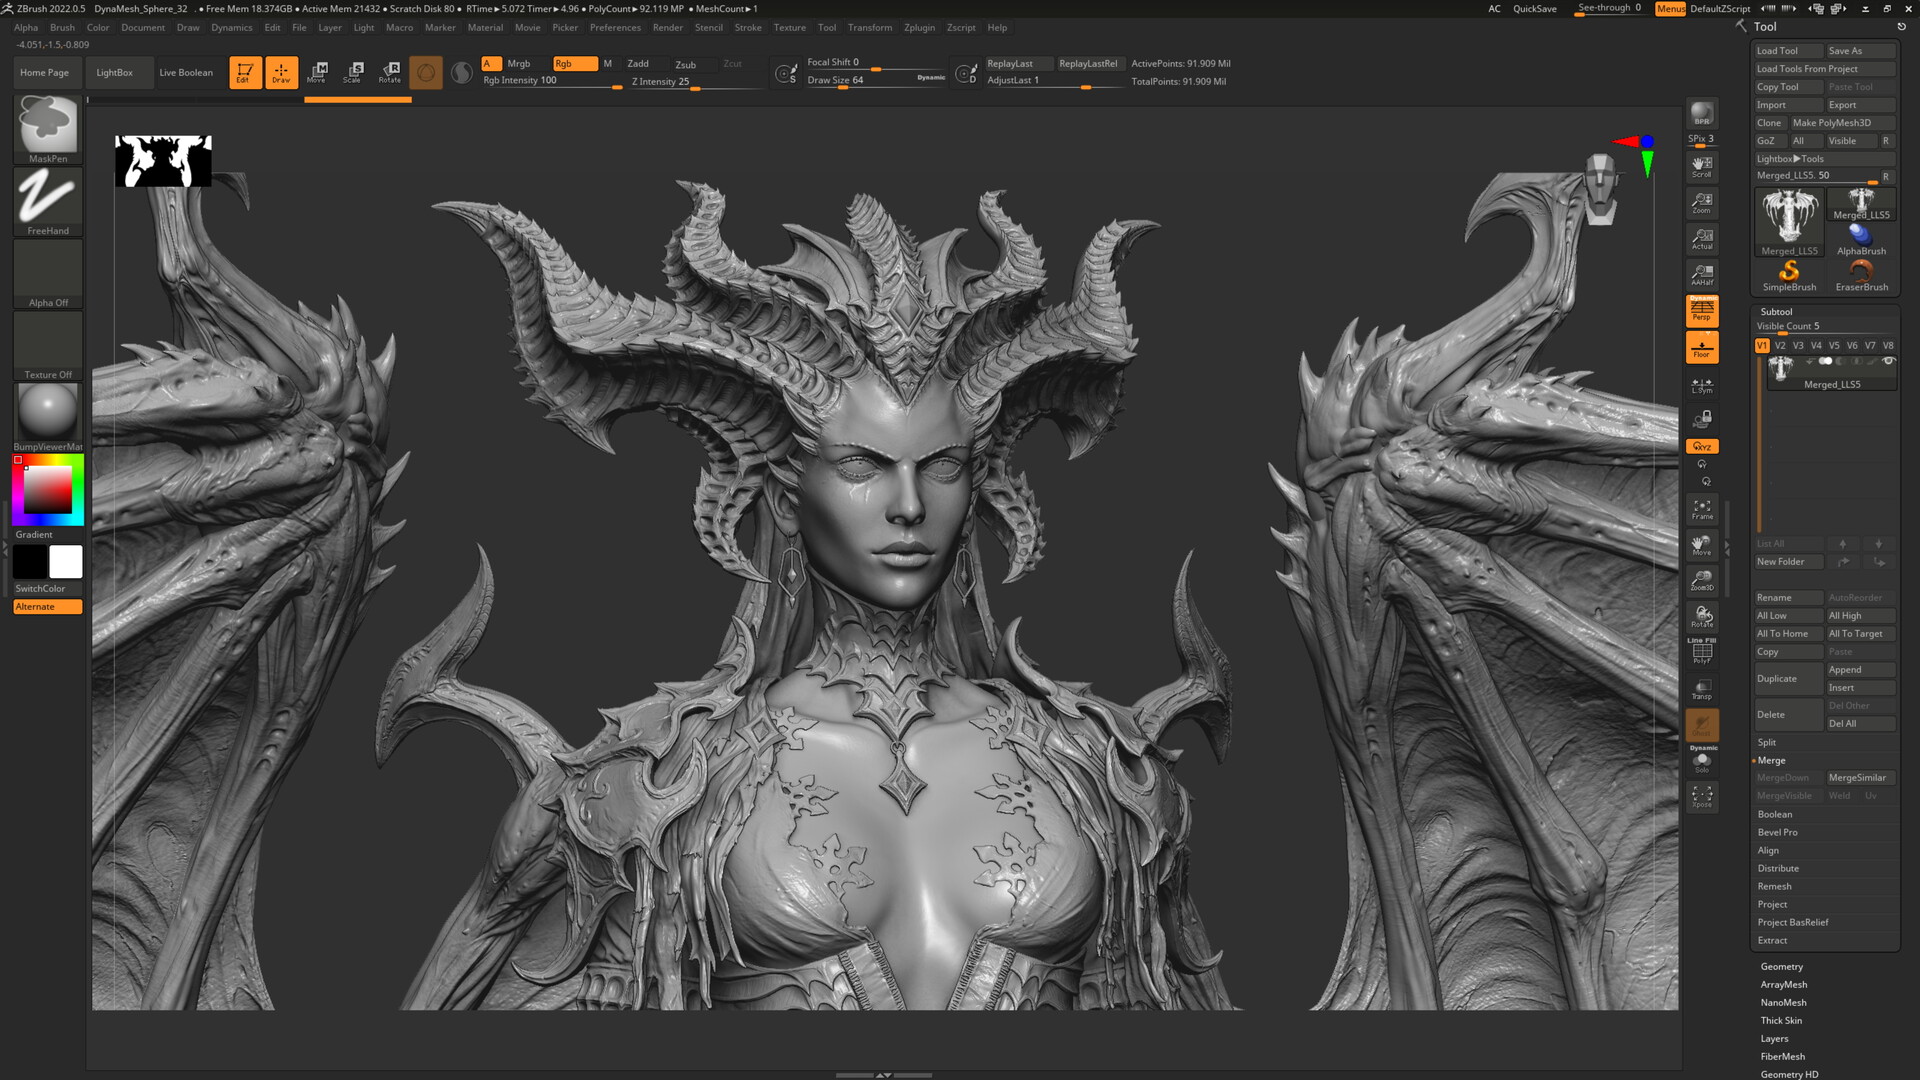Expand the Boolean subtool section
This screenshot has width=1920, height=1080.
1774,814
